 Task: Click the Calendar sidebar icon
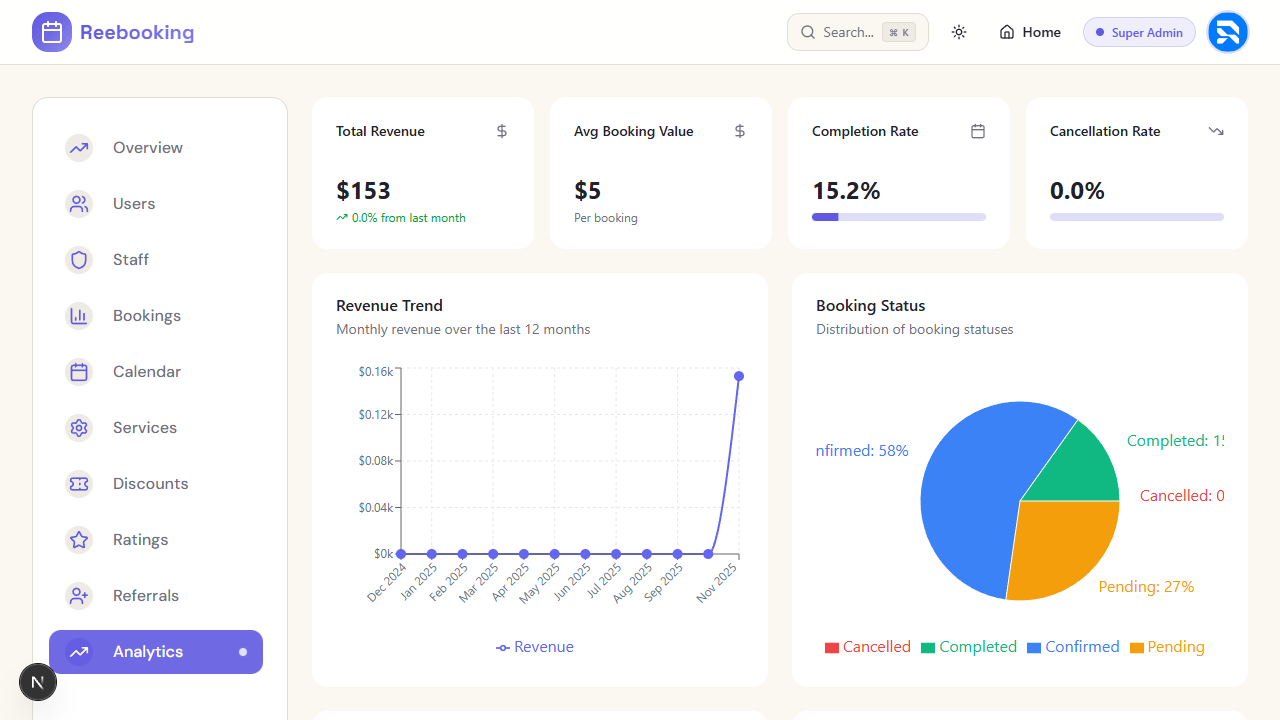coord(79,372)
